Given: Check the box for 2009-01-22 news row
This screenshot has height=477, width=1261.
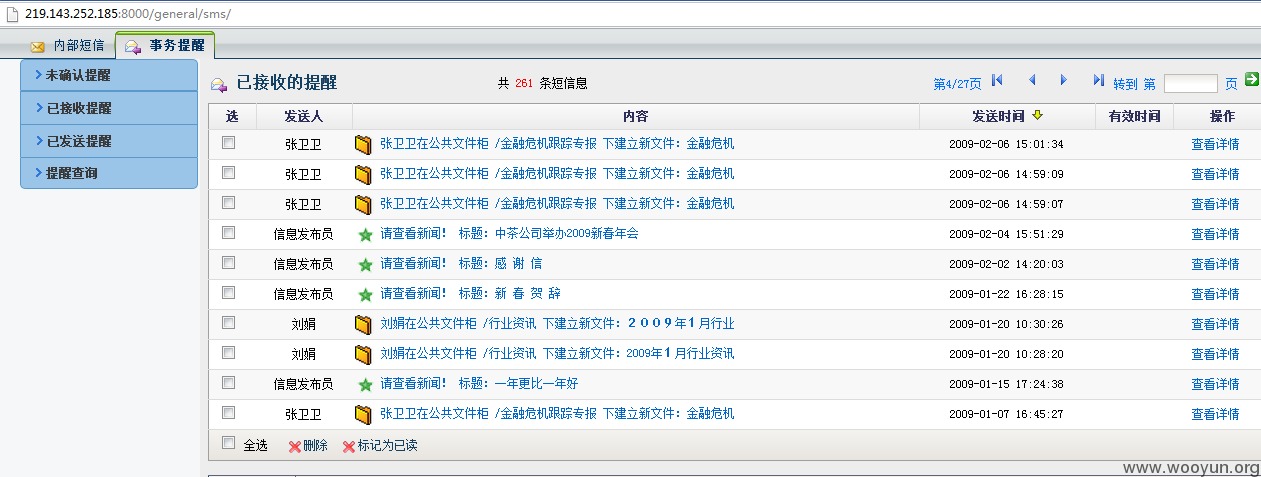Looking at the screenshot, I should [x=229, y=293].
